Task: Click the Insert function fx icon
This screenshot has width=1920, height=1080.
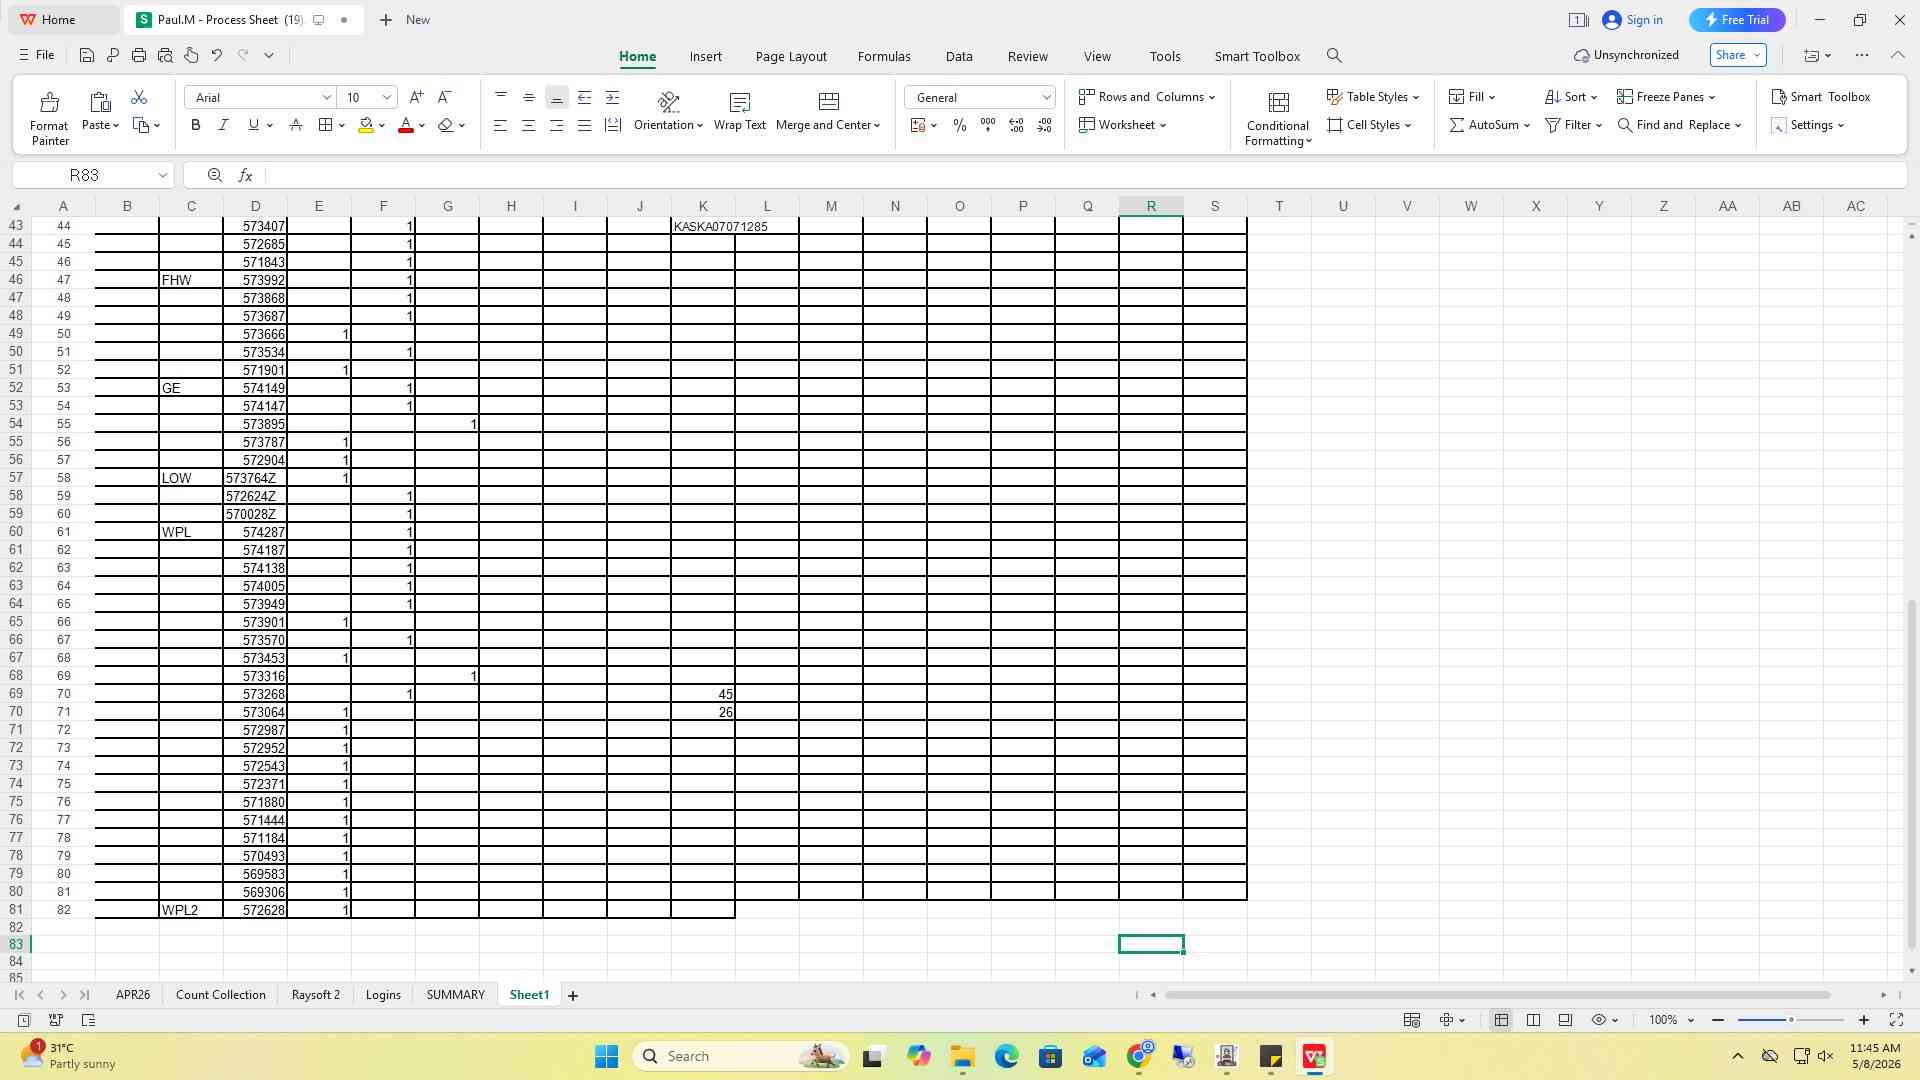Action: [x=245, y=175]
